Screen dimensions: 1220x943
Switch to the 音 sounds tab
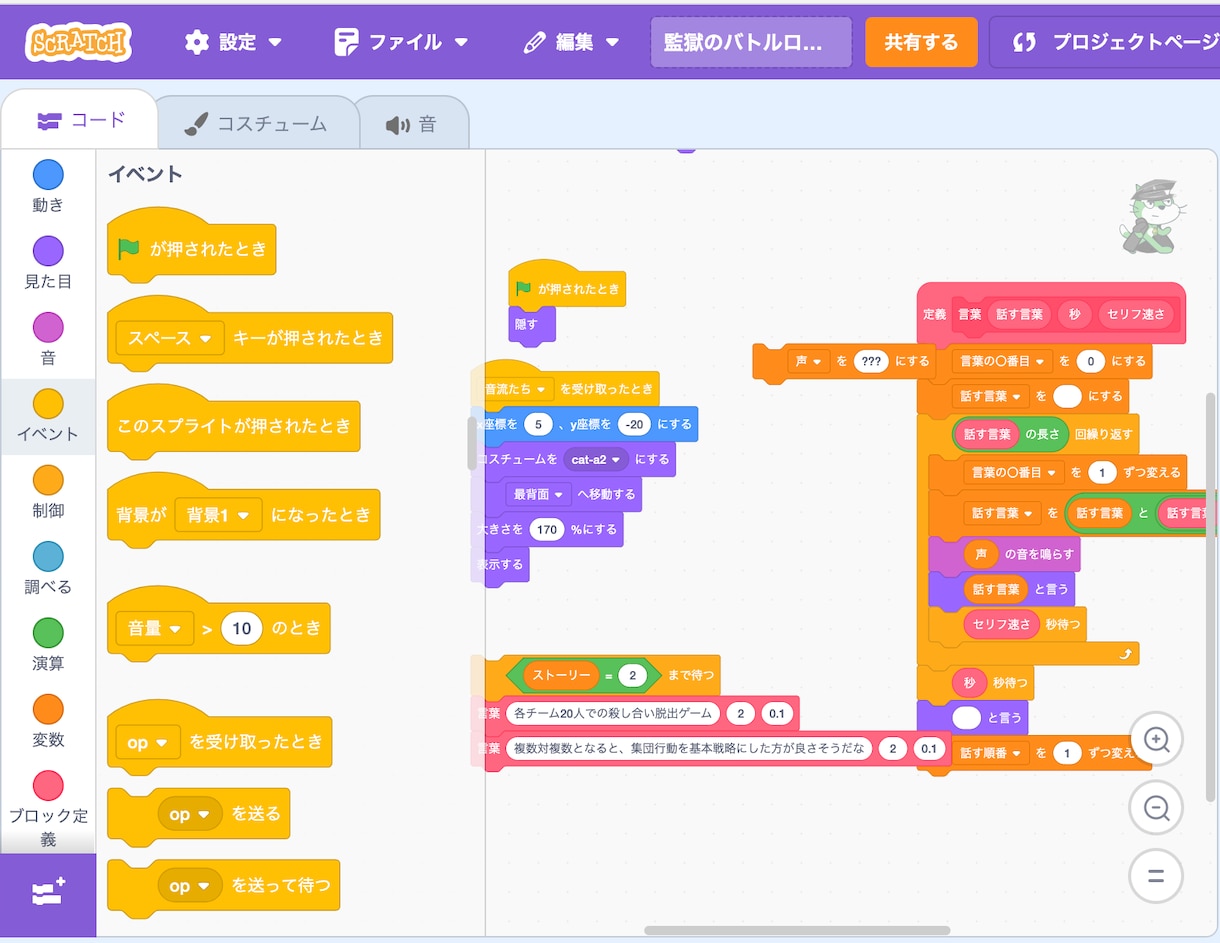(x=412, y=124)
